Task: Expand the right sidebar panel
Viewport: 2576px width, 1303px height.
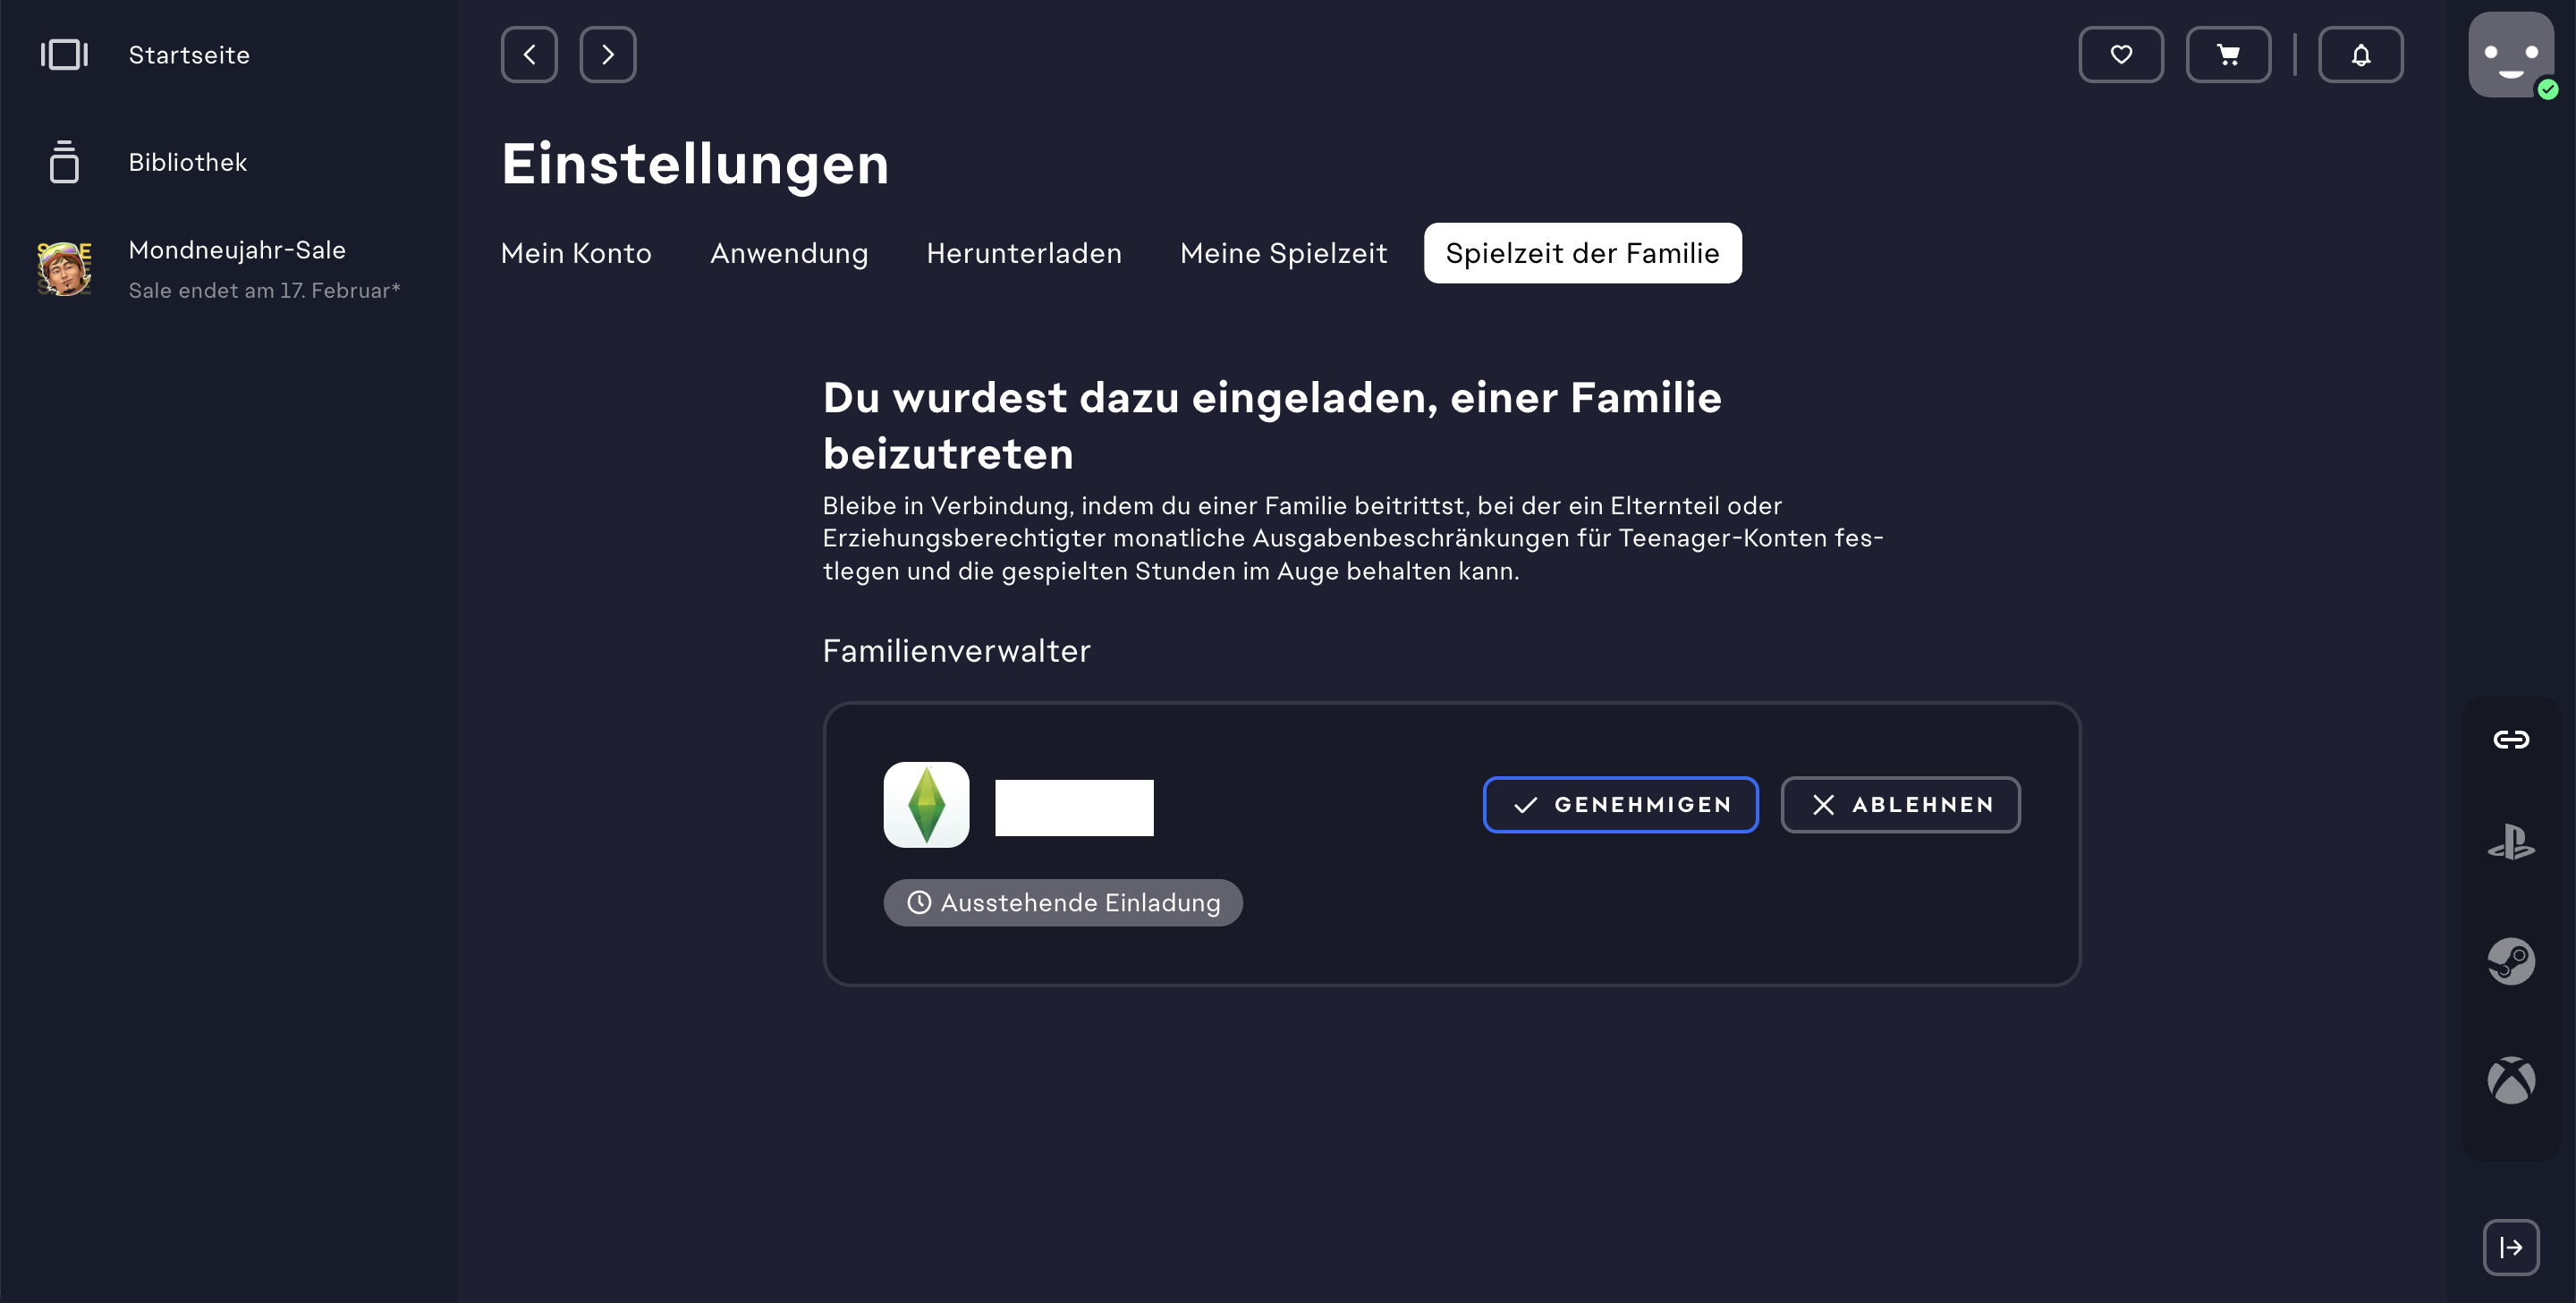Action: pos(2510,1247)
